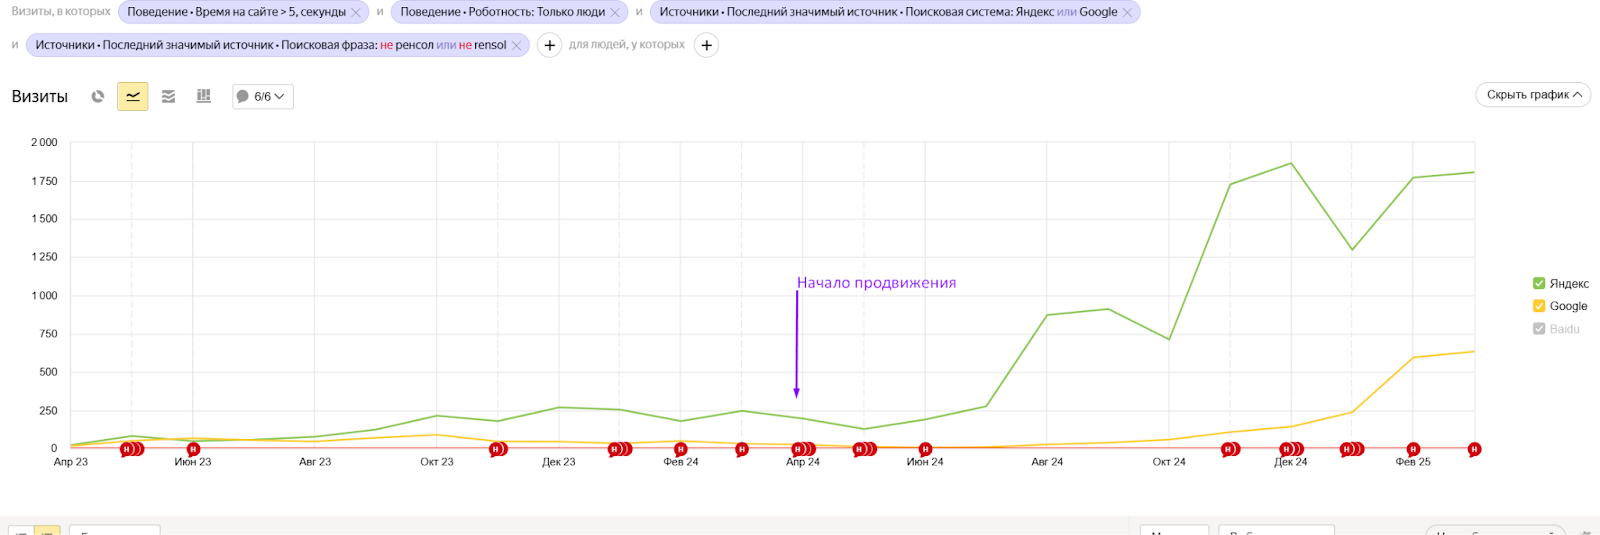Click the 'Визиты, в которых' label

tap(61, 12)
